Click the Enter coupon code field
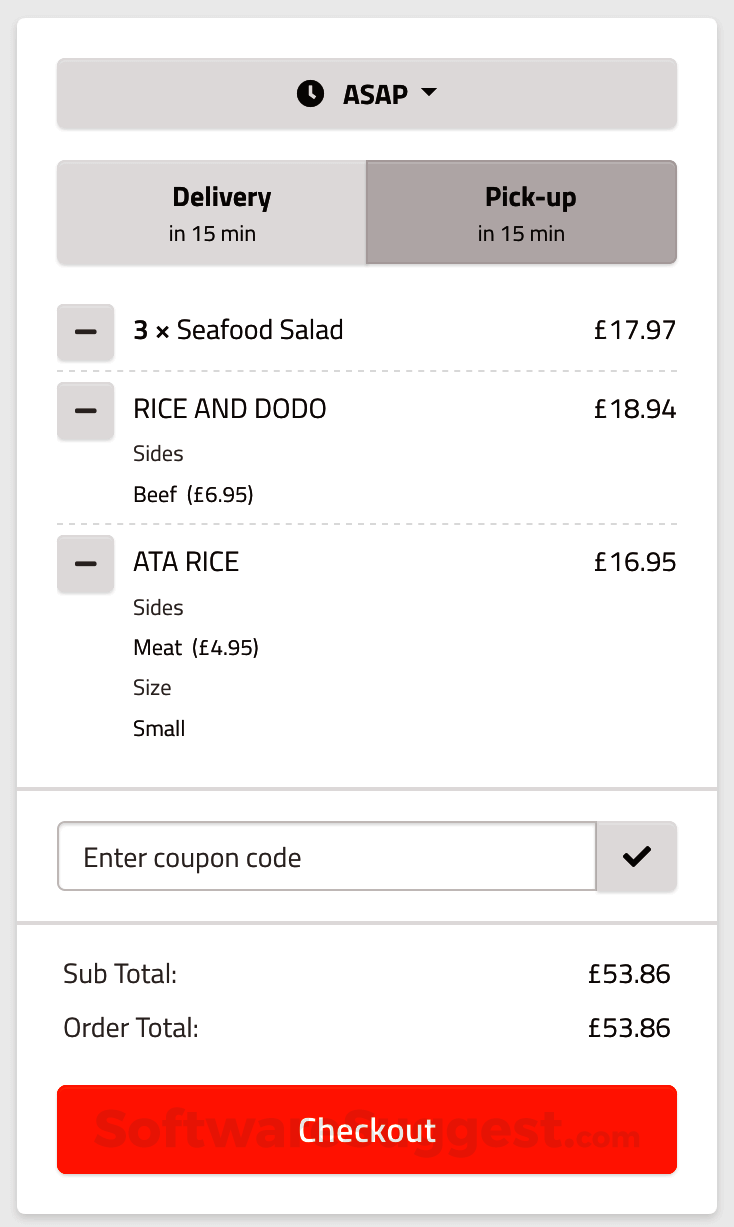Image resolution: width=734 pixels, height=1227 pixels. (x=327, y=856)
